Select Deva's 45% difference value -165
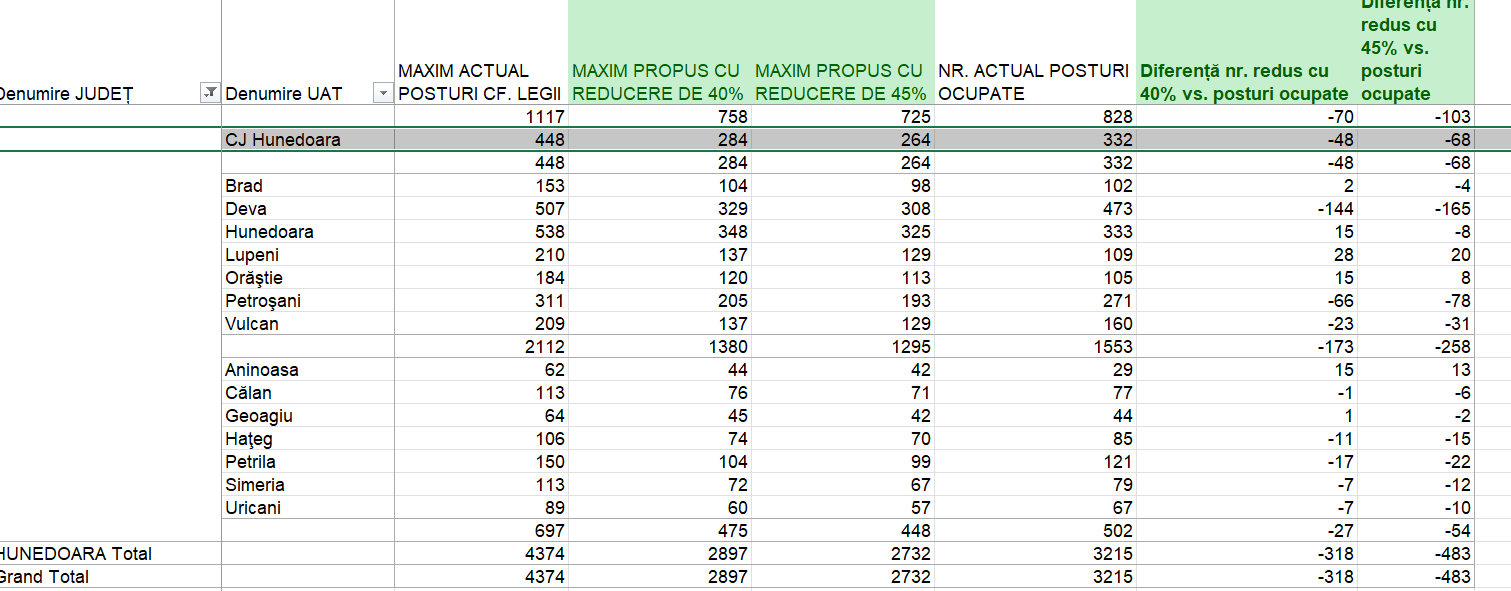Image resolution: width=1511 pixels, height=591 pixels. (x=1450, y=209)
